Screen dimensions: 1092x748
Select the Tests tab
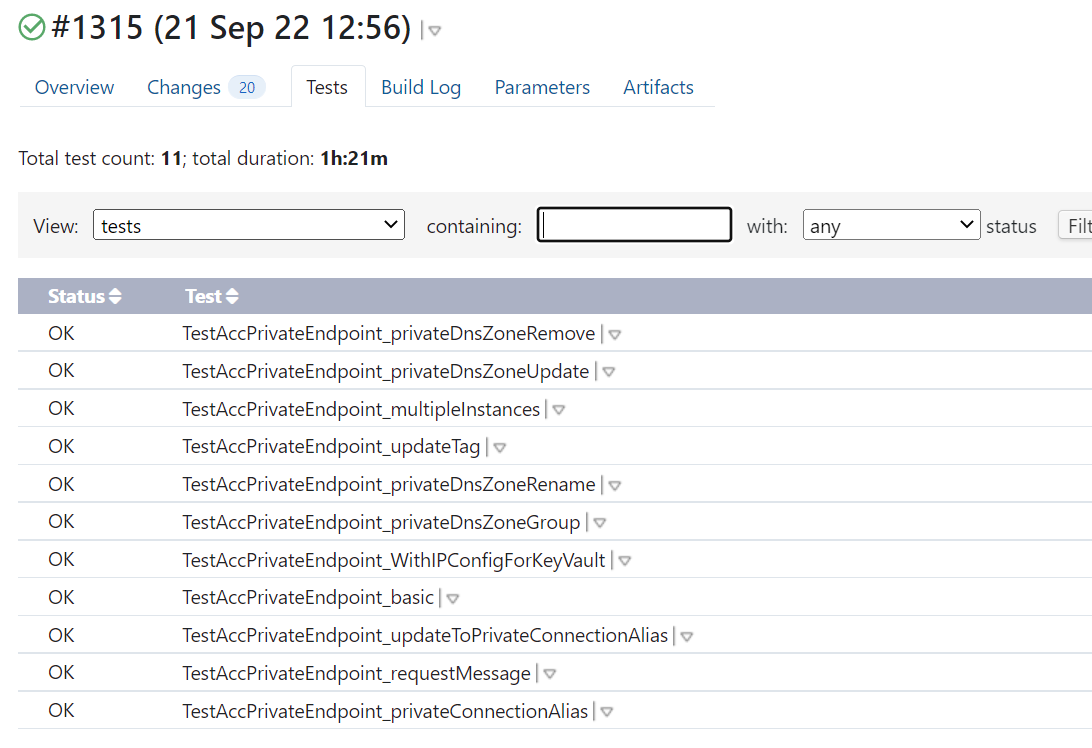[327, 87]
